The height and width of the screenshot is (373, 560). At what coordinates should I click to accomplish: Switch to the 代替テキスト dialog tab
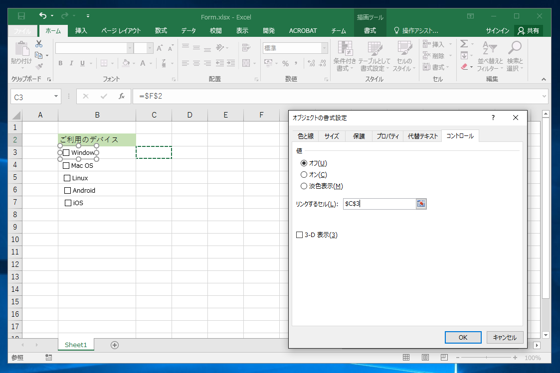click(x=423, y=136)
